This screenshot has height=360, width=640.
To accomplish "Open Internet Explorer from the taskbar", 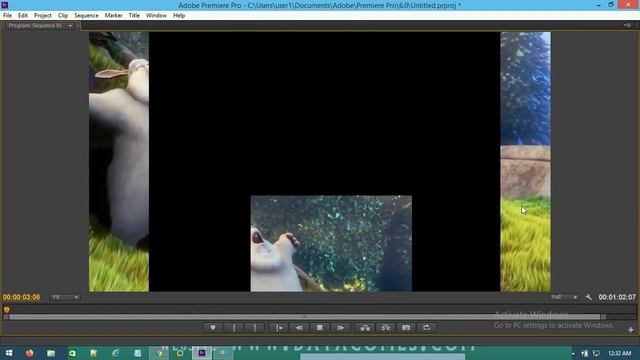I will (116, 353).
